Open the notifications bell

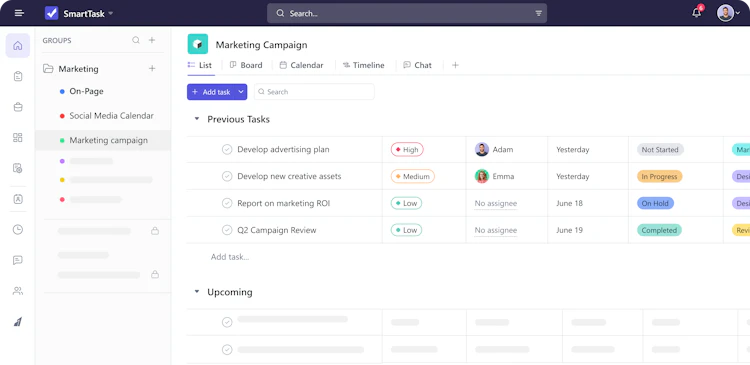tap(696, 13)
